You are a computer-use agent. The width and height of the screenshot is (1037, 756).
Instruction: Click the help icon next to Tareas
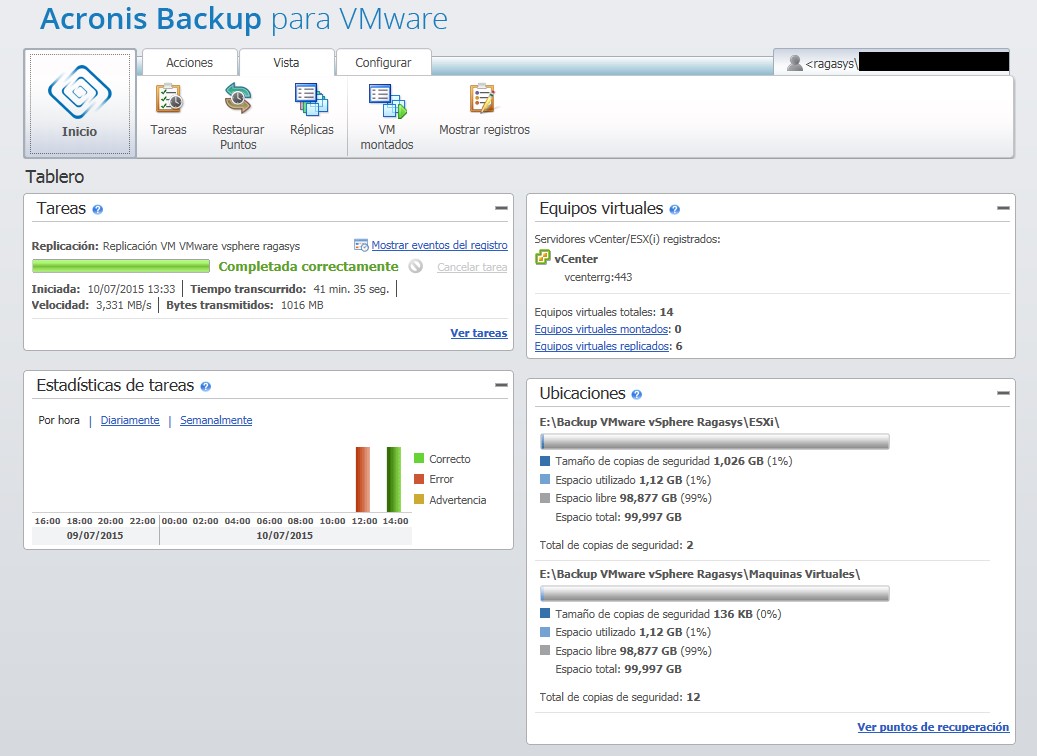98,210
